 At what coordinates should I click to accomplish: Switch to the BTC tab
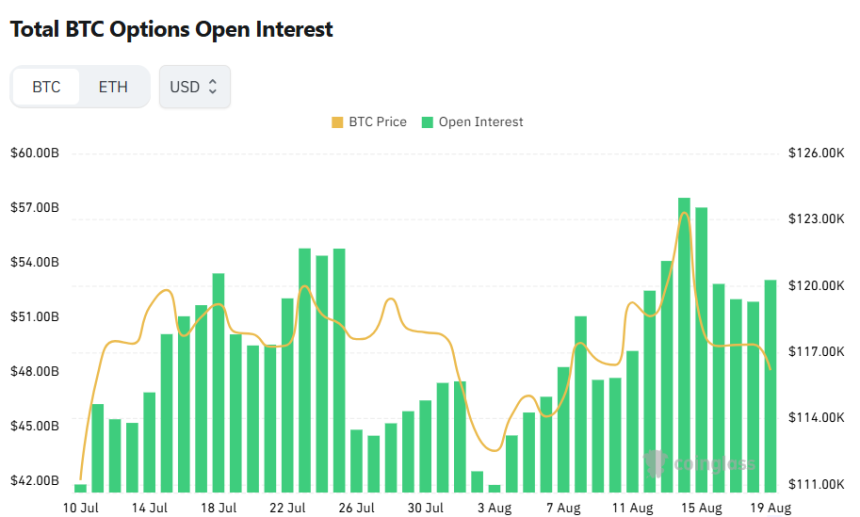46,87
